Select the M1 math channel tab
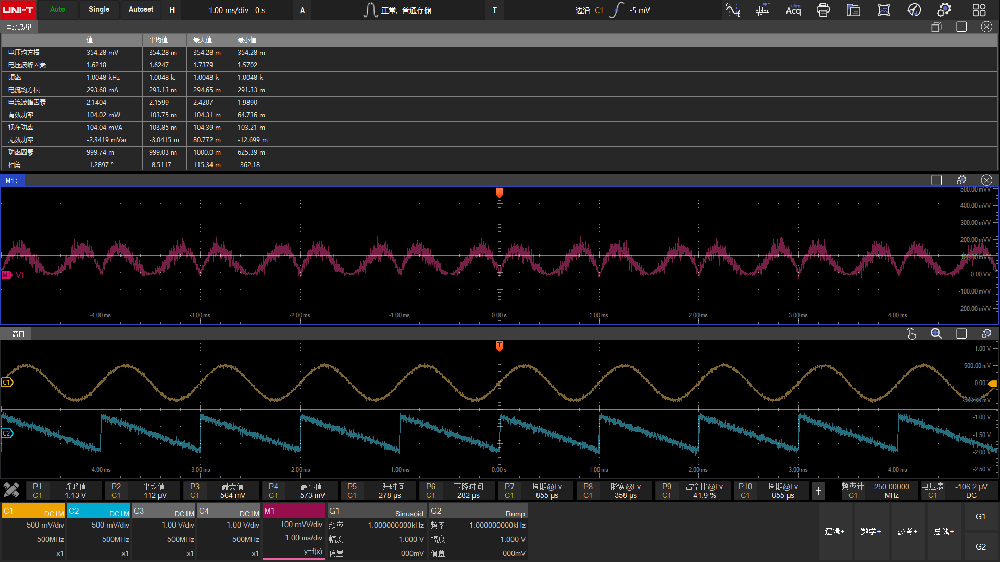Screen dimensions: 1000x562 pyautogui.click(x=294, y=511)
